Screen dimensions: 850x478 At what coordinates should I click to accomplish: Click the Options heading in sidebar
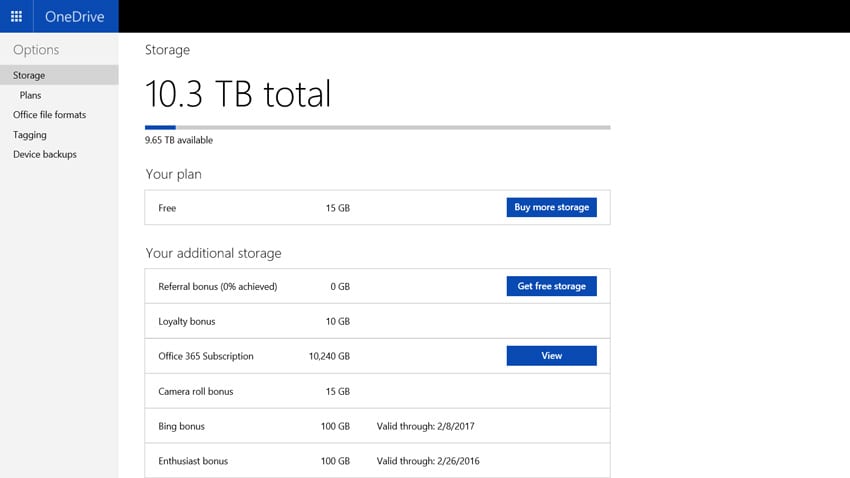36,50
